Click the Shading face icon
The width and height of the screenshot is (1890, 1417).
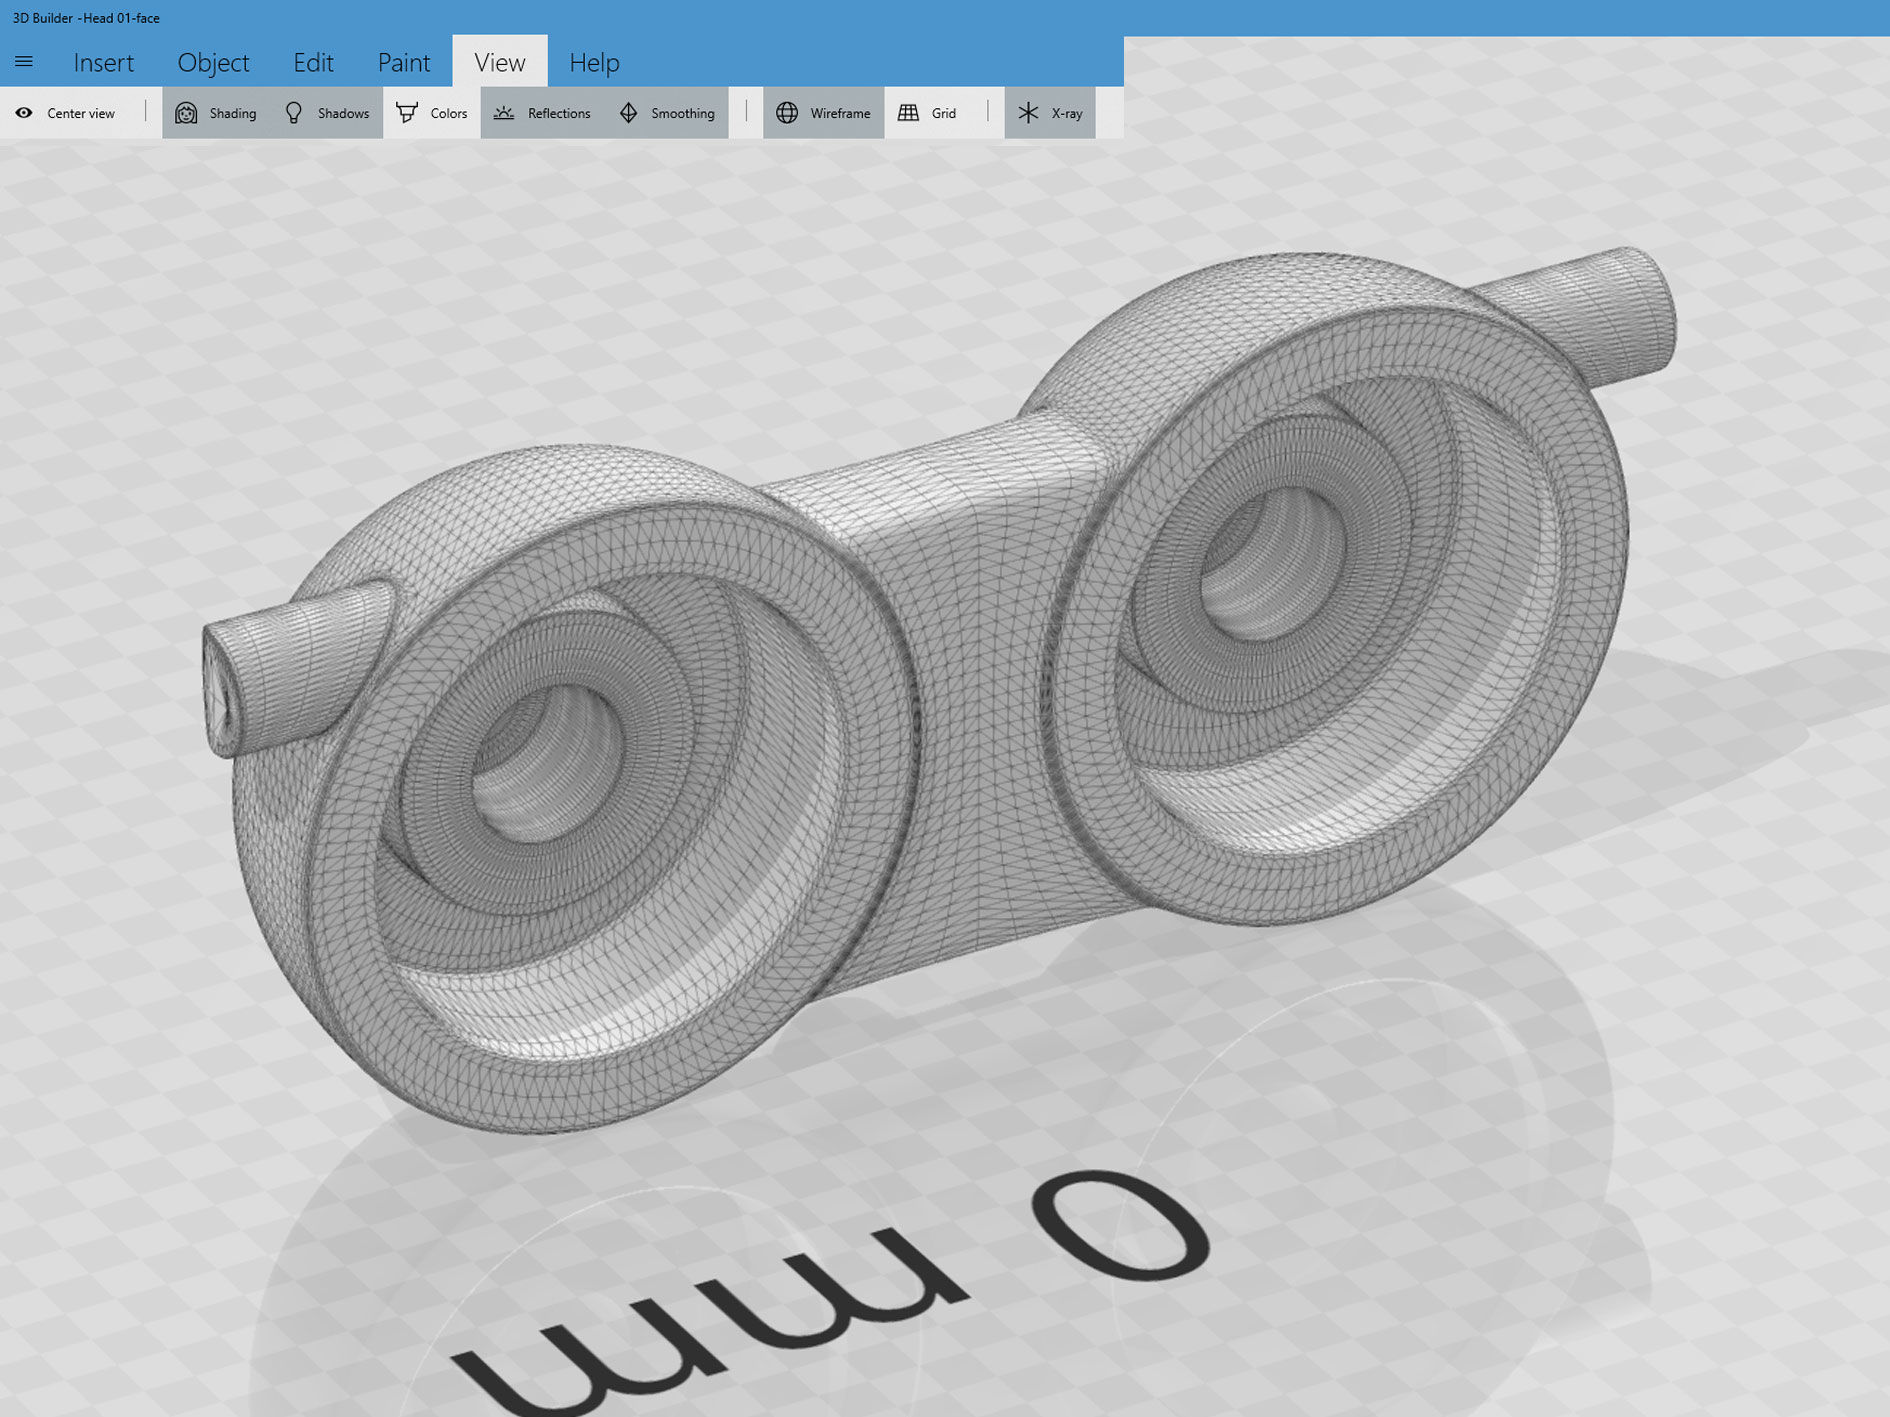click(x=186, y=113)
